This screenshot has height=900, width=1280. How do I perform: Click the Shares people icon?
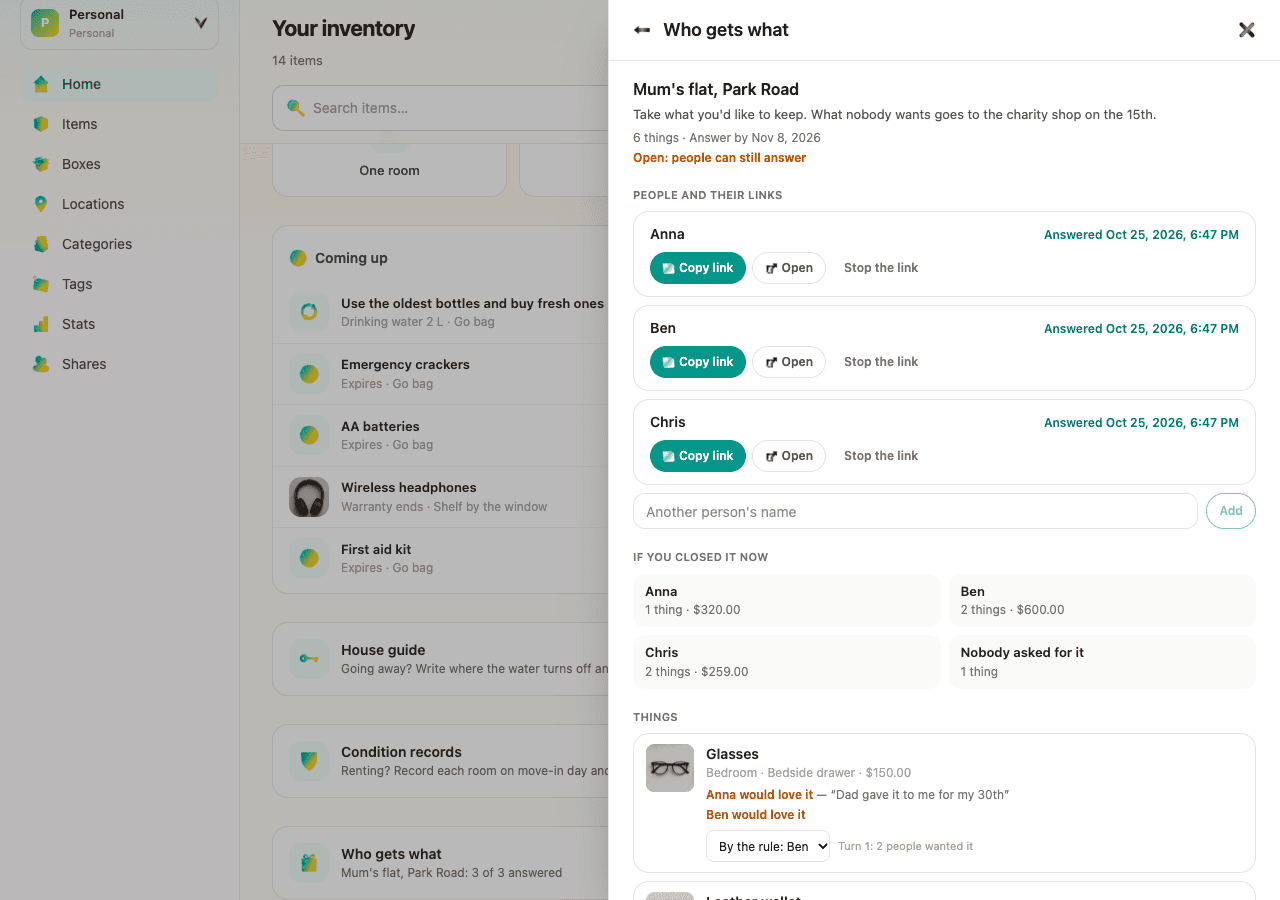click(x=41, y=364)
